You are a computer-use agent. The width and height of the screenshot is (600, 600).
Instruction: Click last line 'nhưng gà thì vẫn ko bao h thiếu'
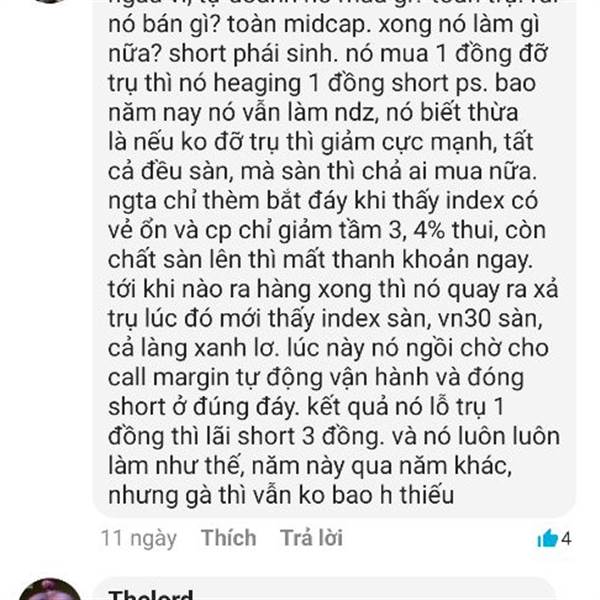[281, 495]
